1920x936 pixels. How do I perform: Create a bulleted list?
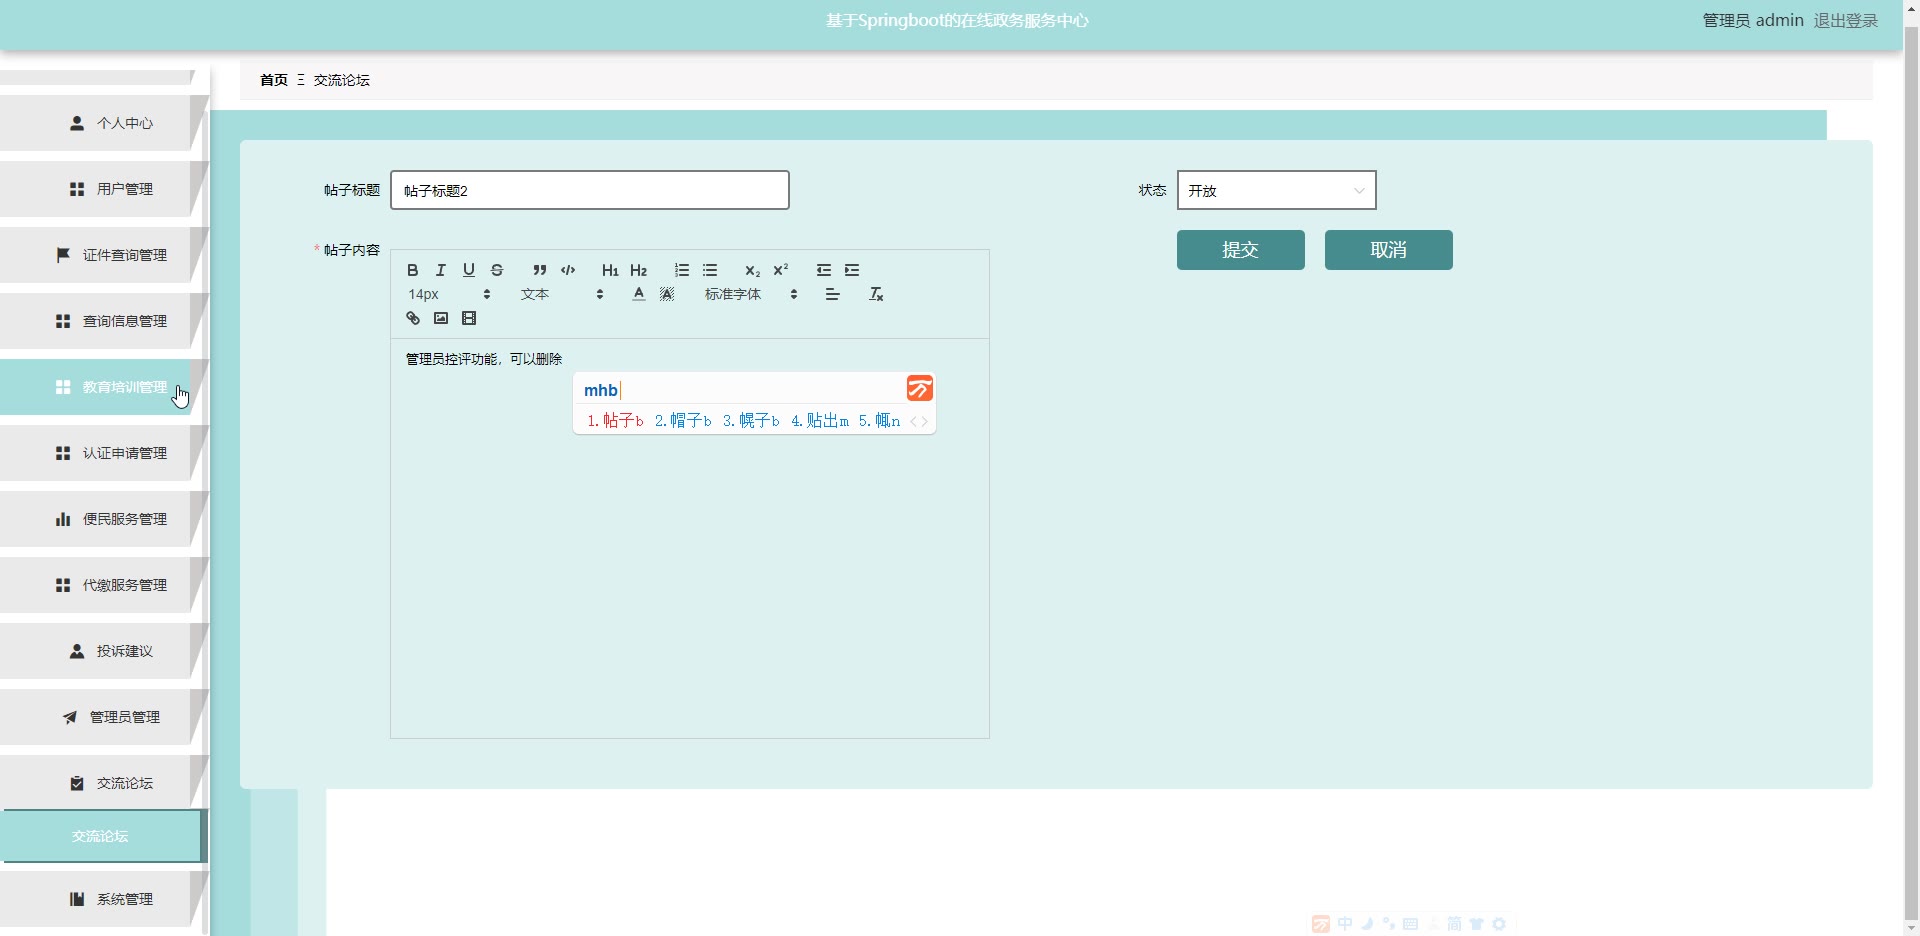tap(710, 270)
